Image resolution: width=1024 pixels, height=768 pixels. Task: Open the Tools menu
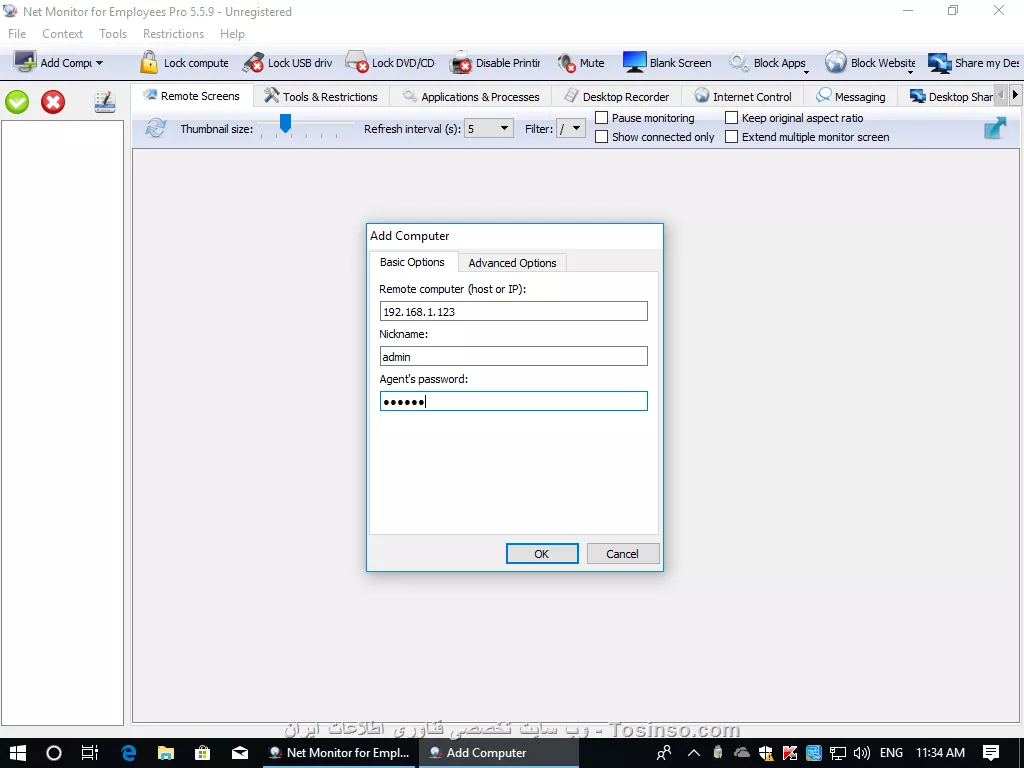(113, 34)
